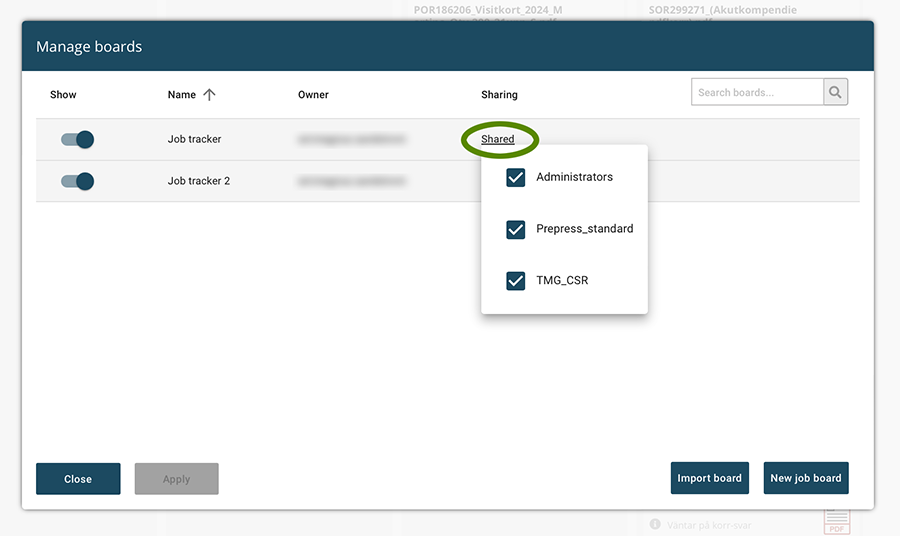The height and width of the screenshot is (536, 900).
Task: Select the Job tracker board name
Action: click(194, 139)
